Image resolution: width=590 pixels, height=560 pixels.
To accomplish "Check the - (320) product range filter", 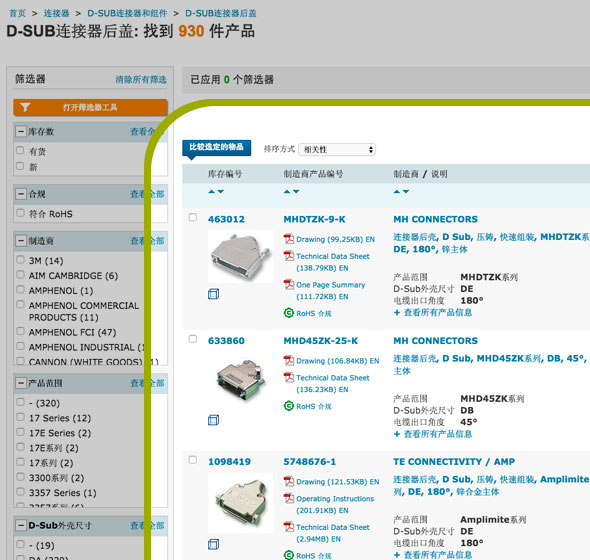I will pyautogui.click(x=20, y=402).
